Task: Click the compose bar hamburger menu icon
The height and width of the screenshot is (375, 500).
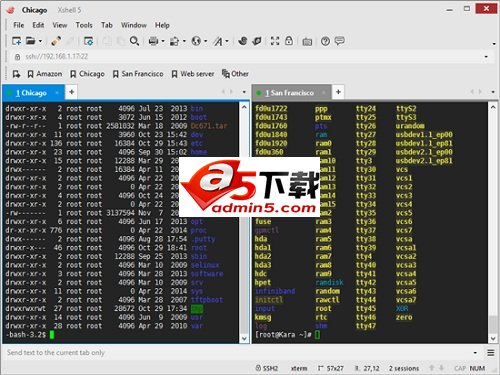Action: pos(491,353)
